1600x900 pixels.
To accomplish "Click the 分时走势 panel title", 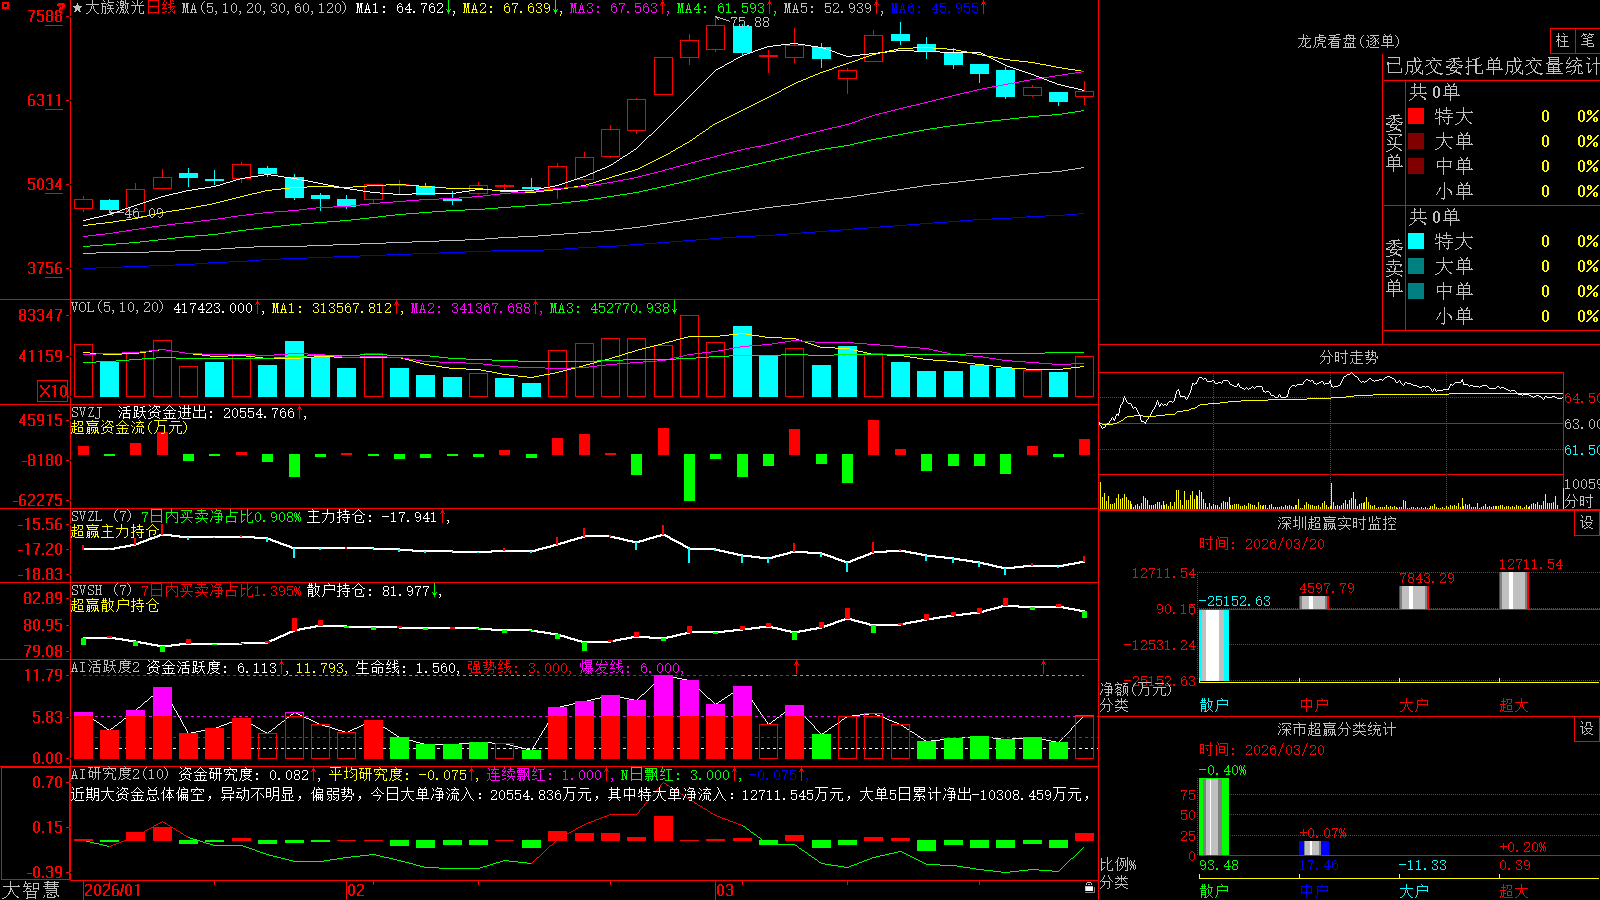I will [1348, 357].
